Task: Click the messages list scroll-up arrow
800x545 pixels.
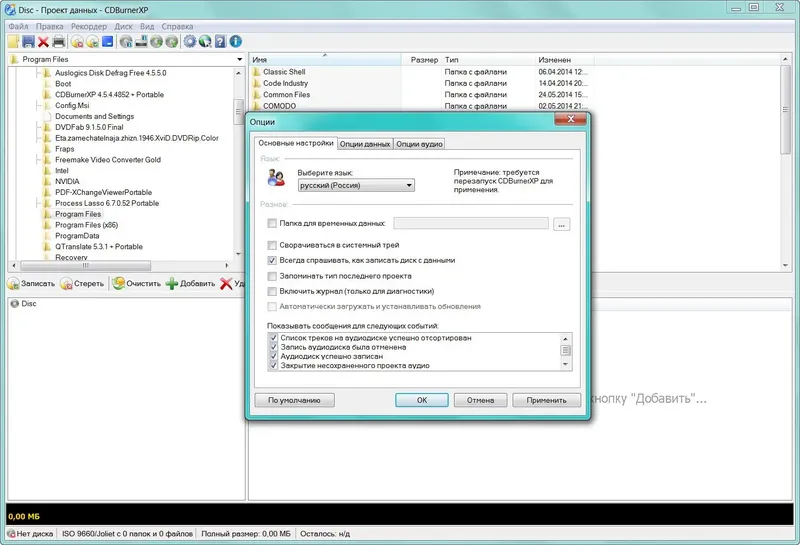Action: [x=565, y=339]
